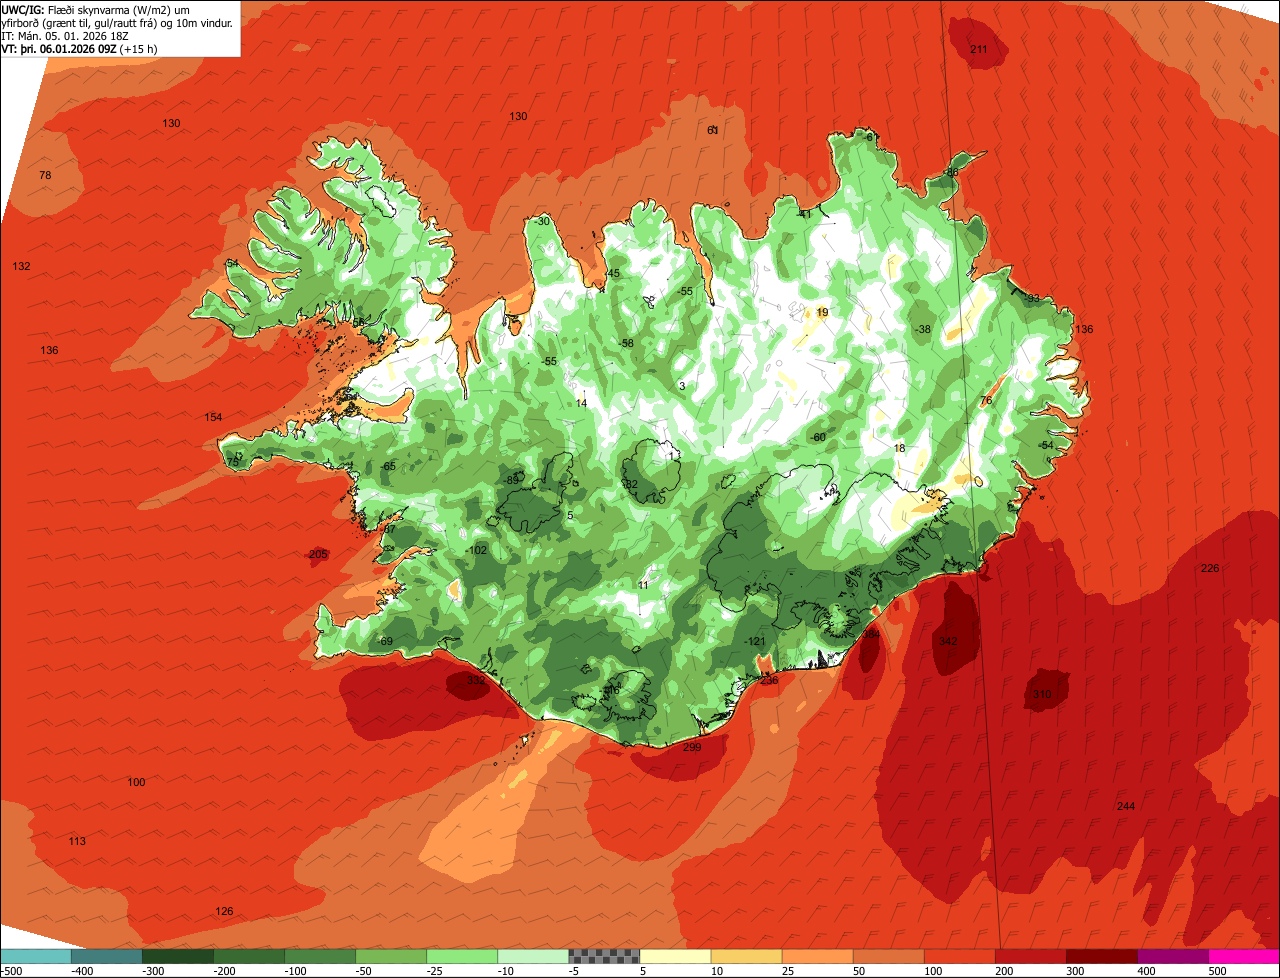
Task: Click the map value 342
Action: click(947, 640)
